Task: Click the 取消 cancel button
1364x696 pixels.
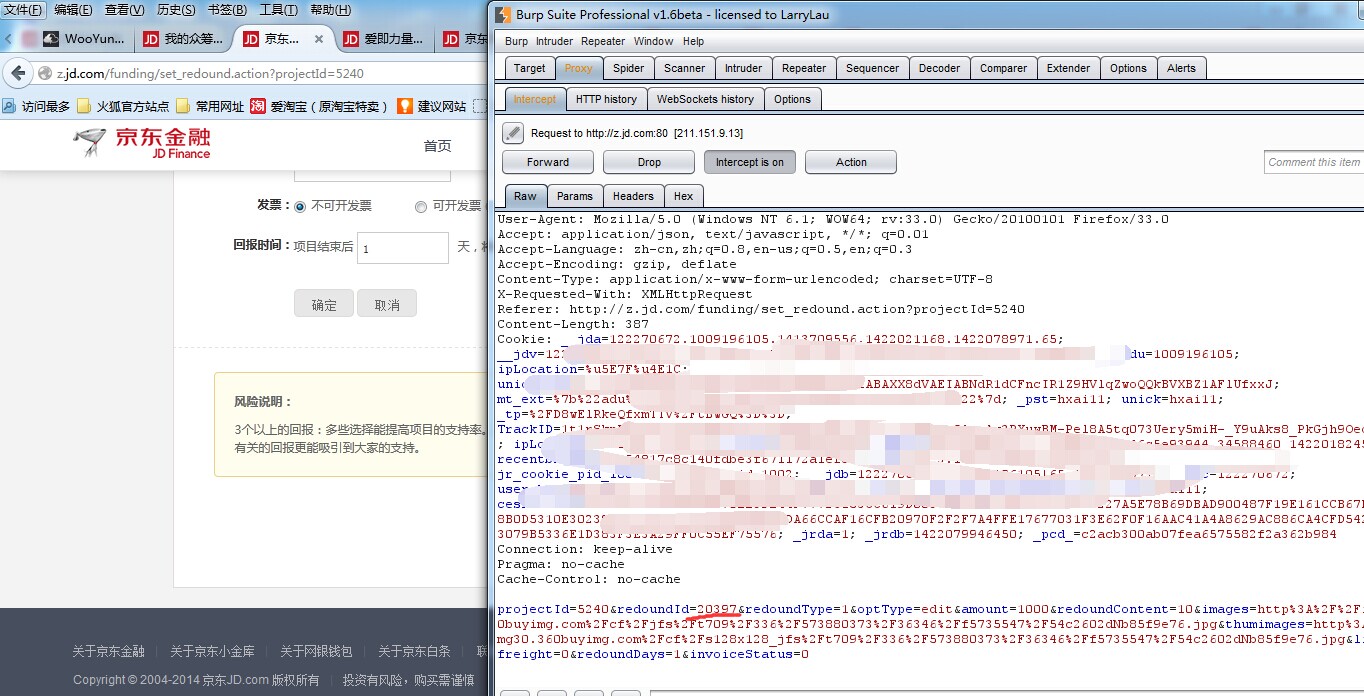Action: (386, 304)
